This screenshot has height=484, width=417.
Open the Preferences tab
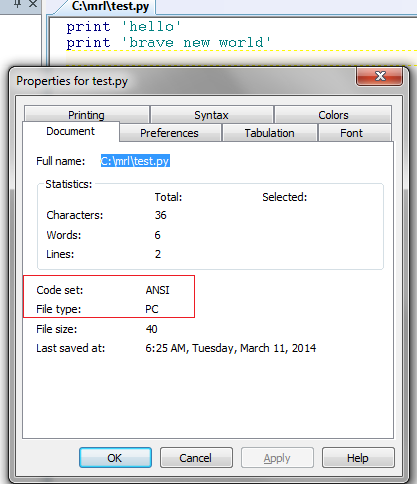[169, 133]
